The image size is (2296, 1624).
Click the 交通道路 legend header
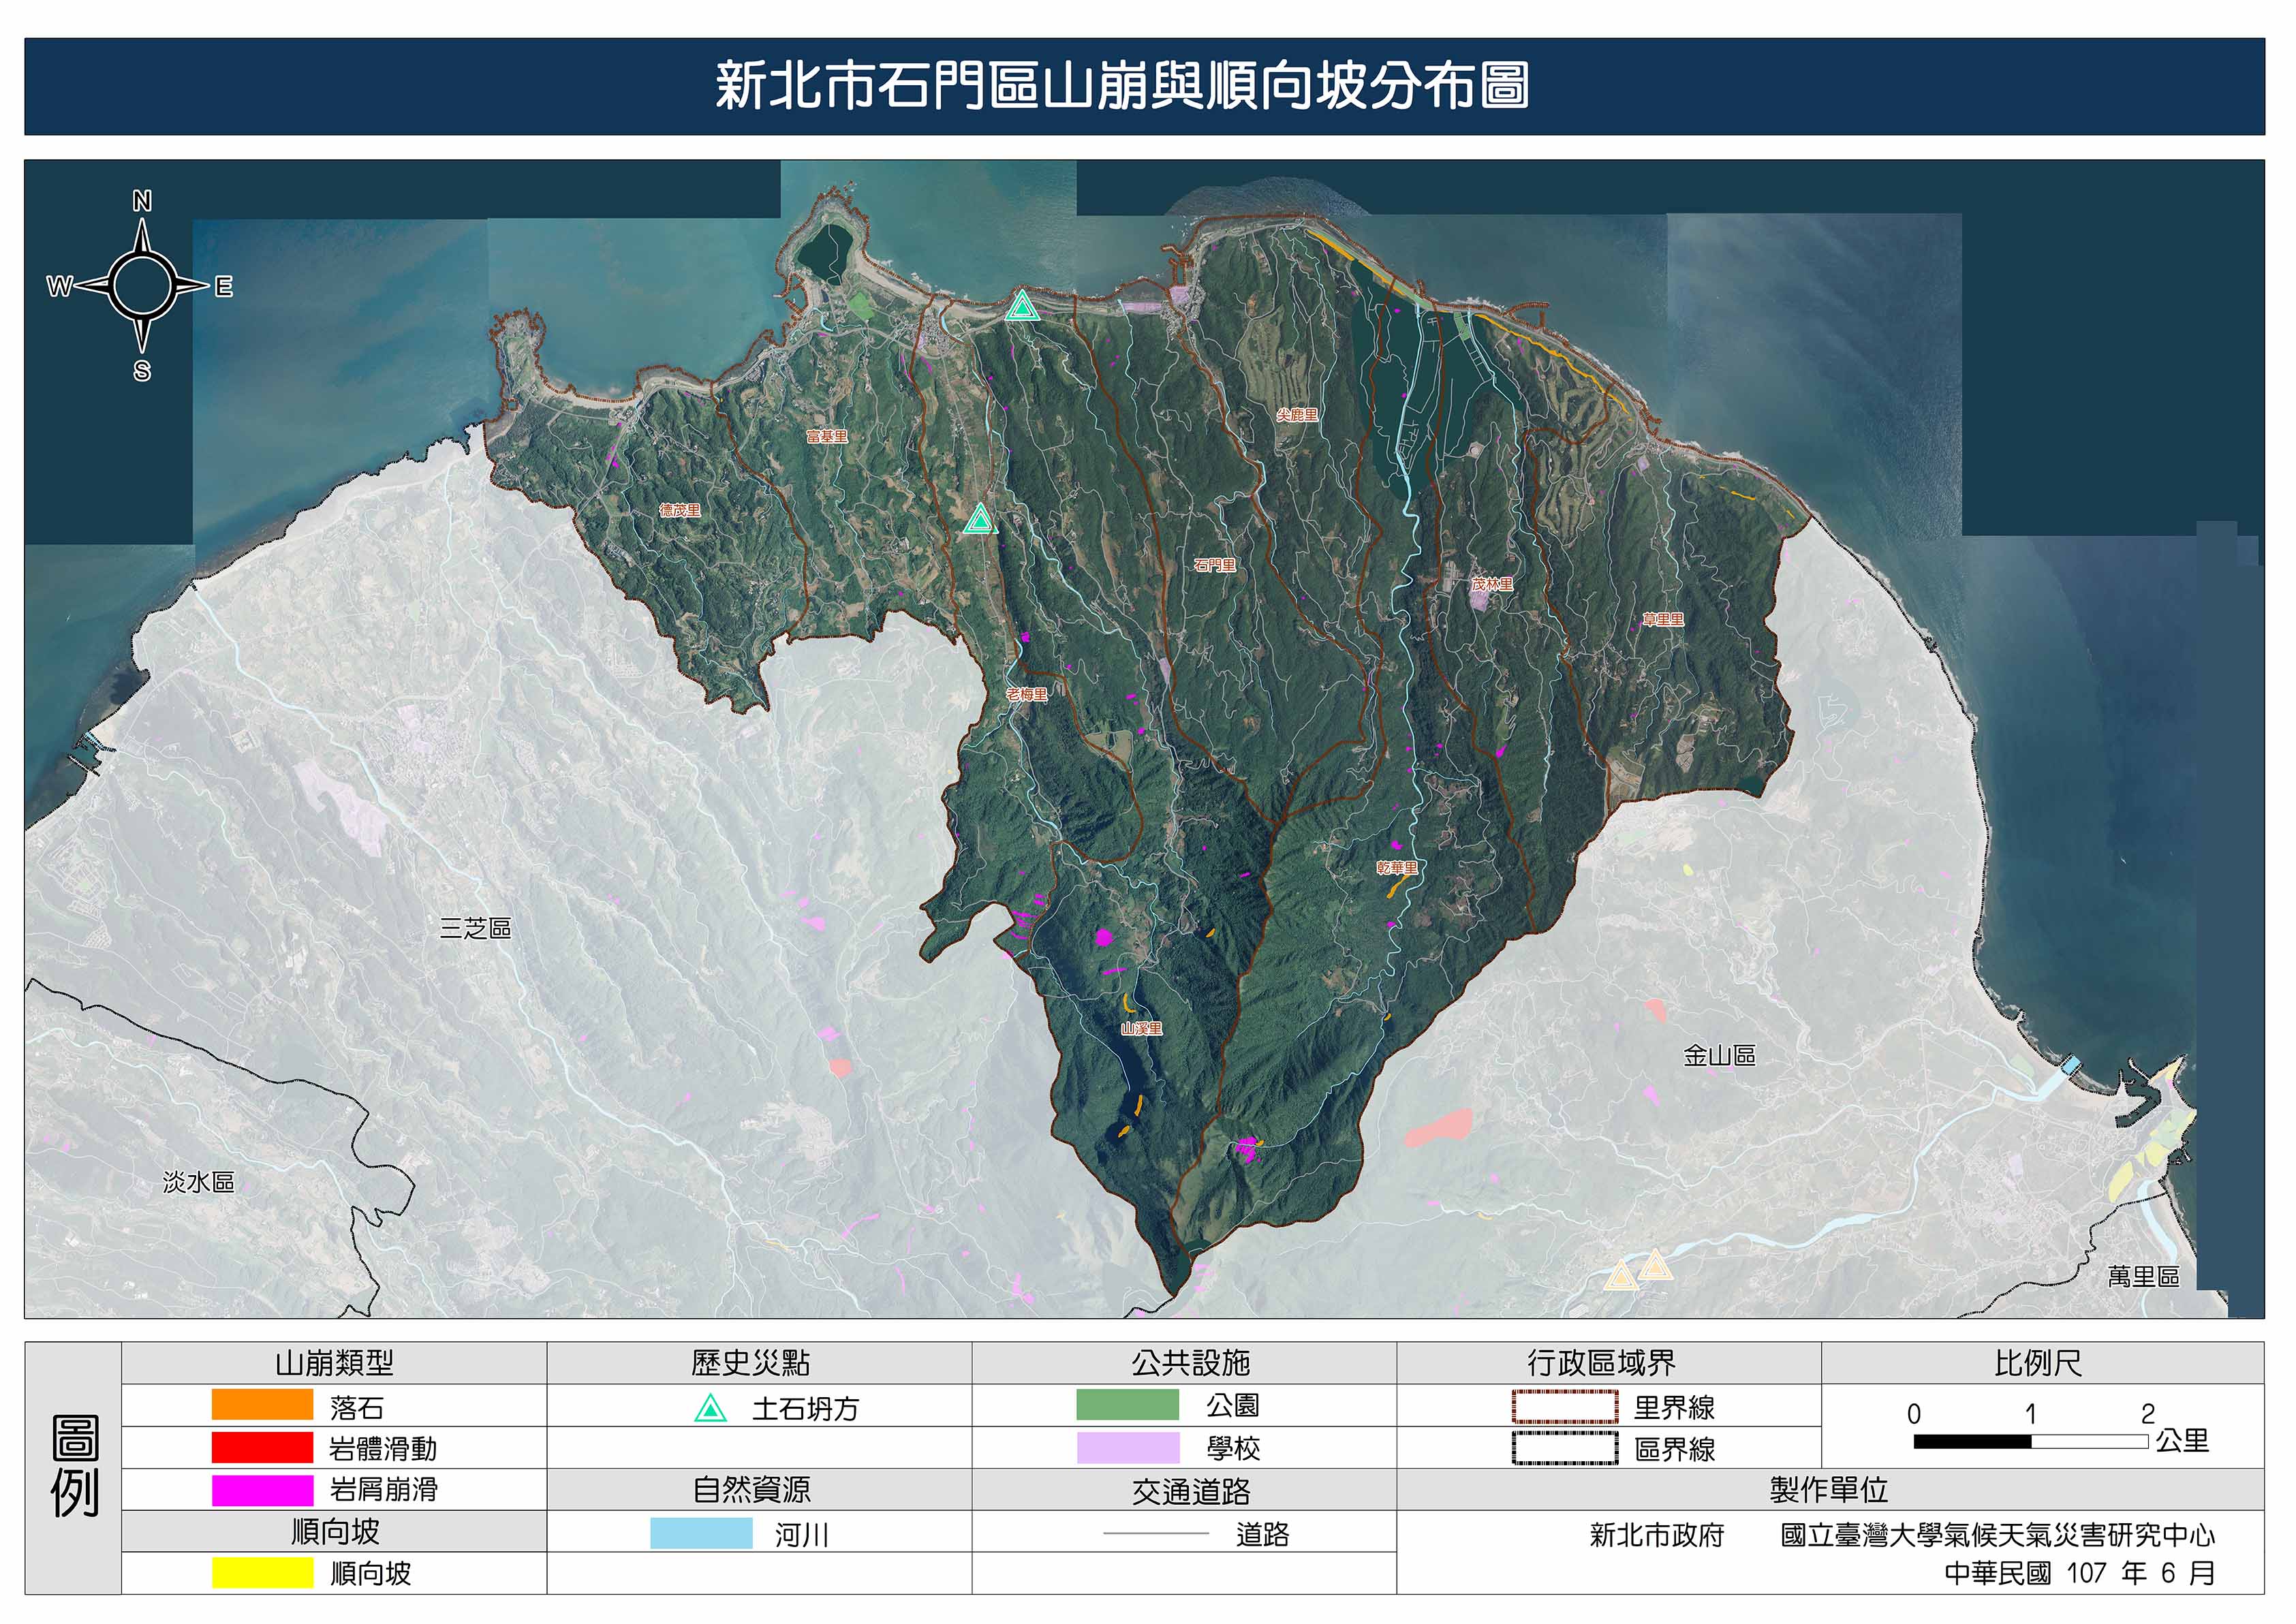click(x=1191, y=1492)
